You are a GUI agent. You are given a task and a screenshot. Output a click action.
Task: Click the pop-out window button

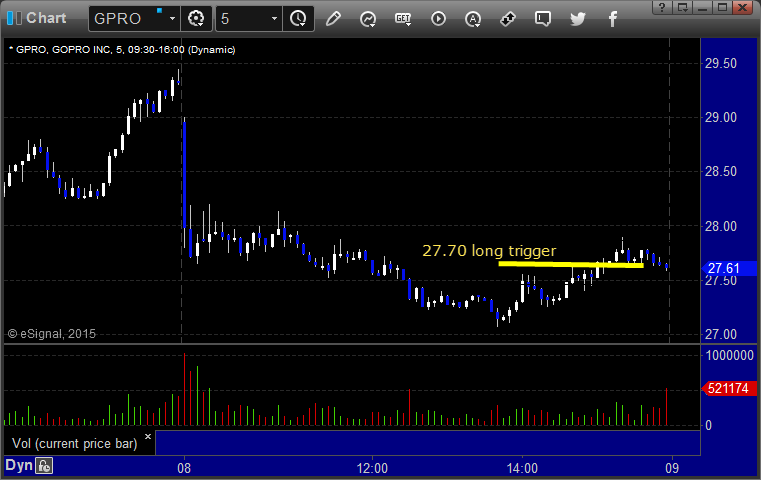pos(682,7)
